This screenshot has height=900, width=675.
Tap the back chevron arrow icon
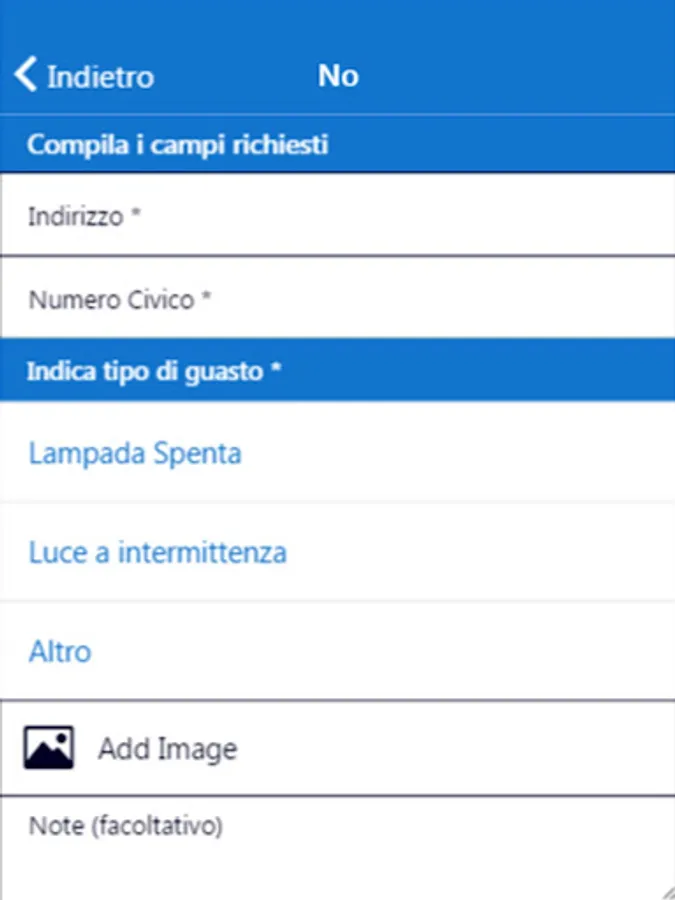coord(26,75)
